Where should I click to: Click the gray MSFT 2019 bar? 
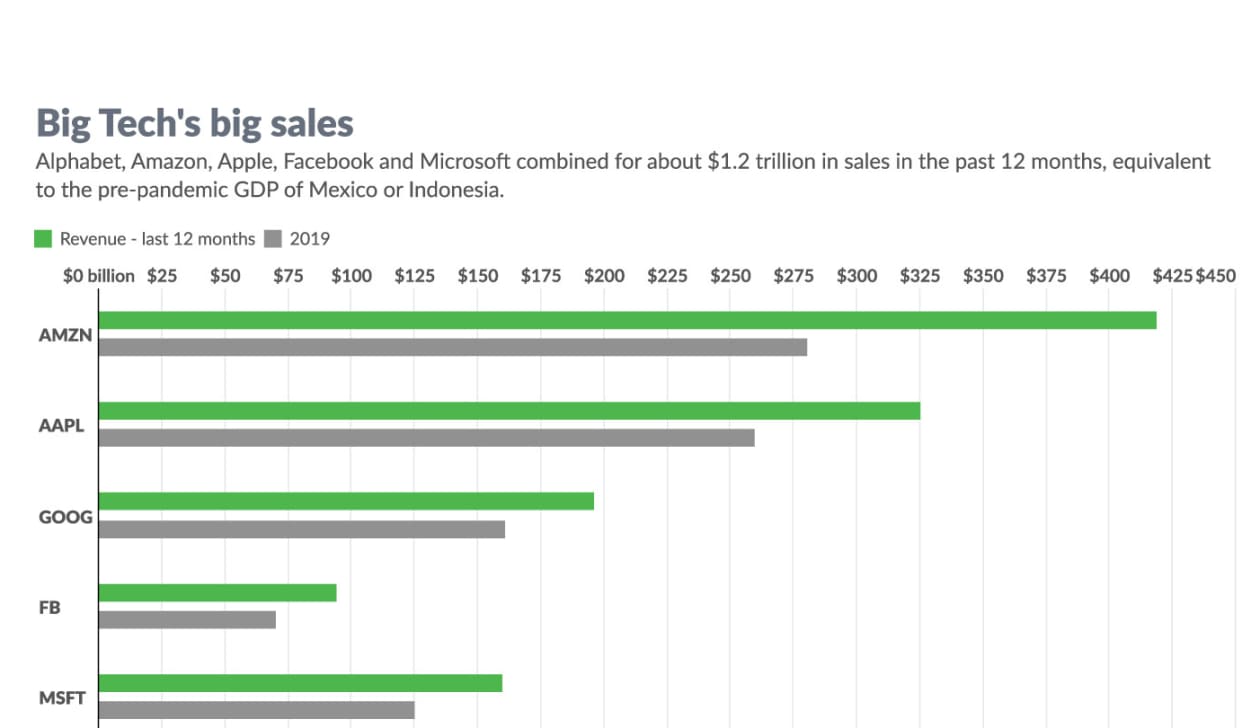256,710
